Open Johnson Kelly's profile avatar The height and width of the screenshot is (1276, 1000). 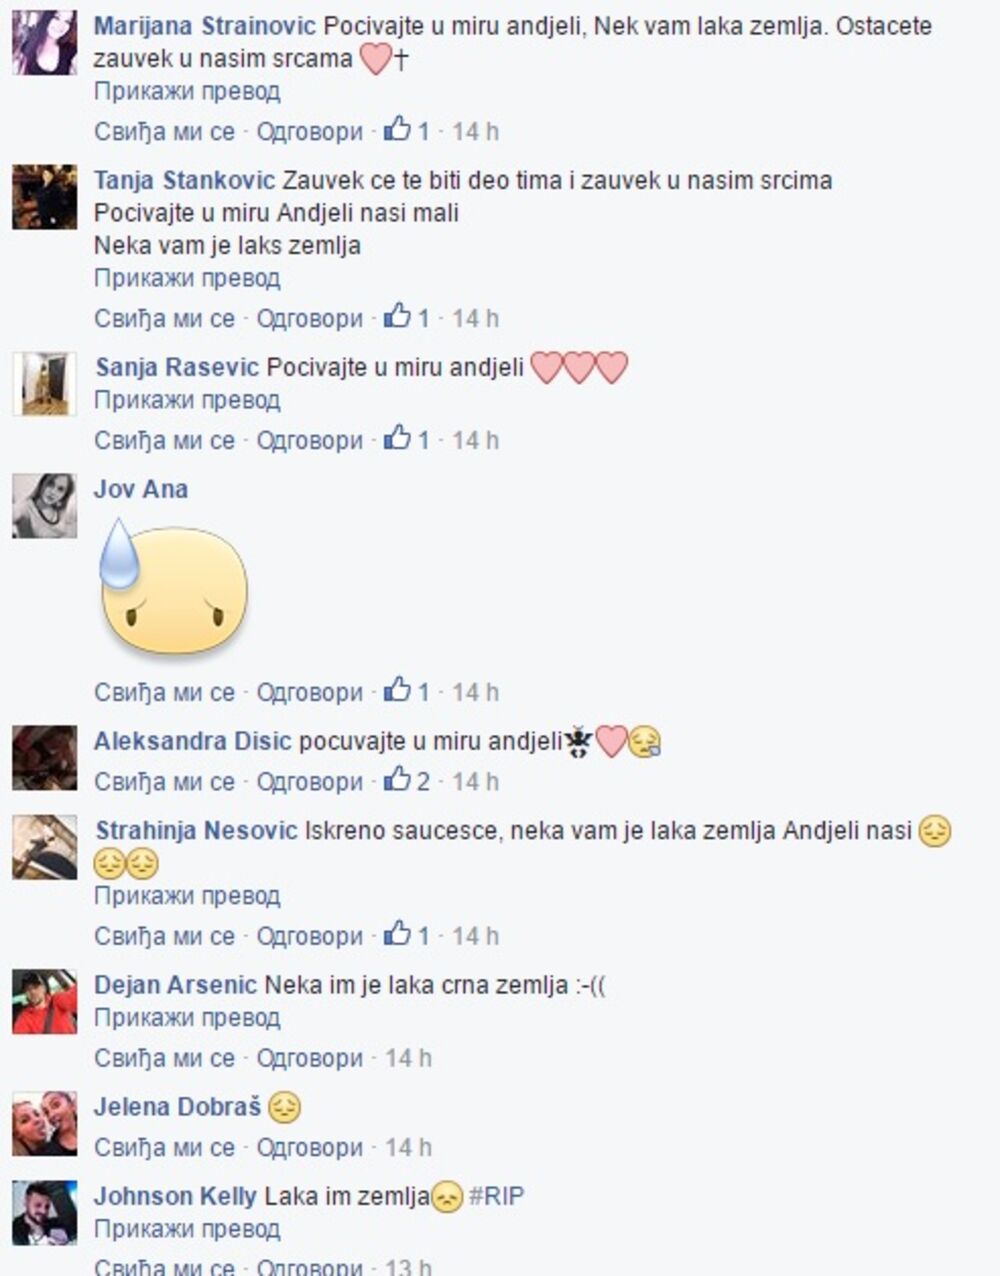pyautogui.click(x=44, y=1212)
